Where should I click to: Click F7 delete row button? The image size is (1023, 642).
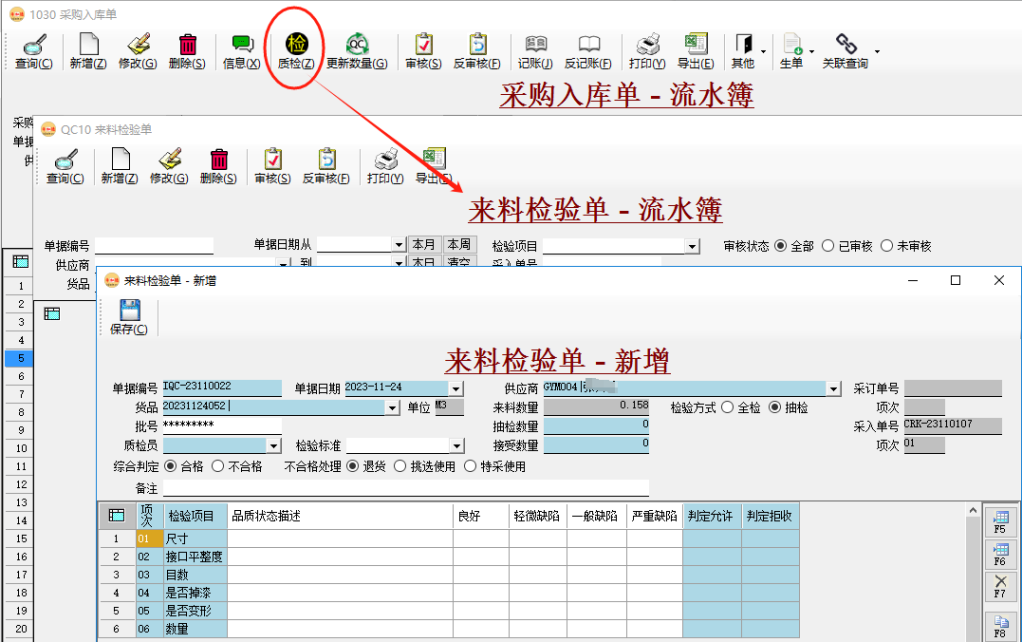(x=1000, y=586)
